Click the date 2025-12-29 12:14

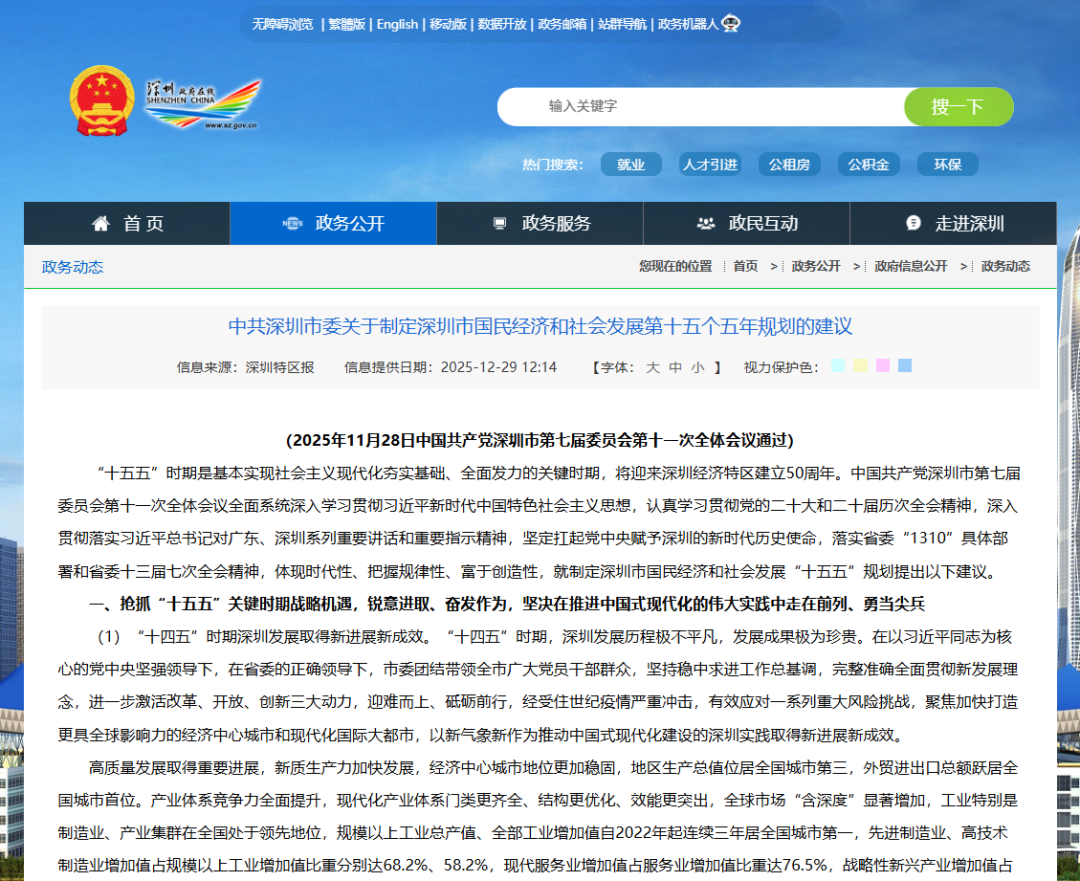(499, 367)
